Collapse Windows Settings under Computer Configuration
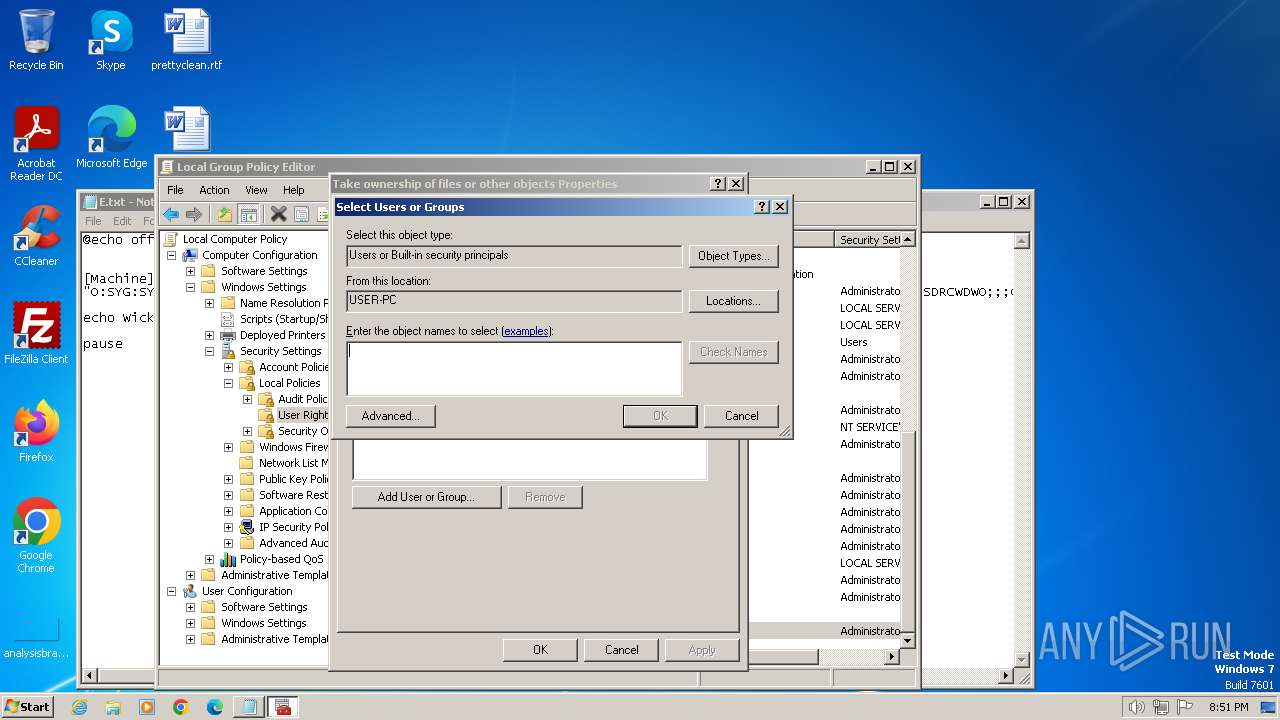The image size is (1280, 720). pos(190,287)
